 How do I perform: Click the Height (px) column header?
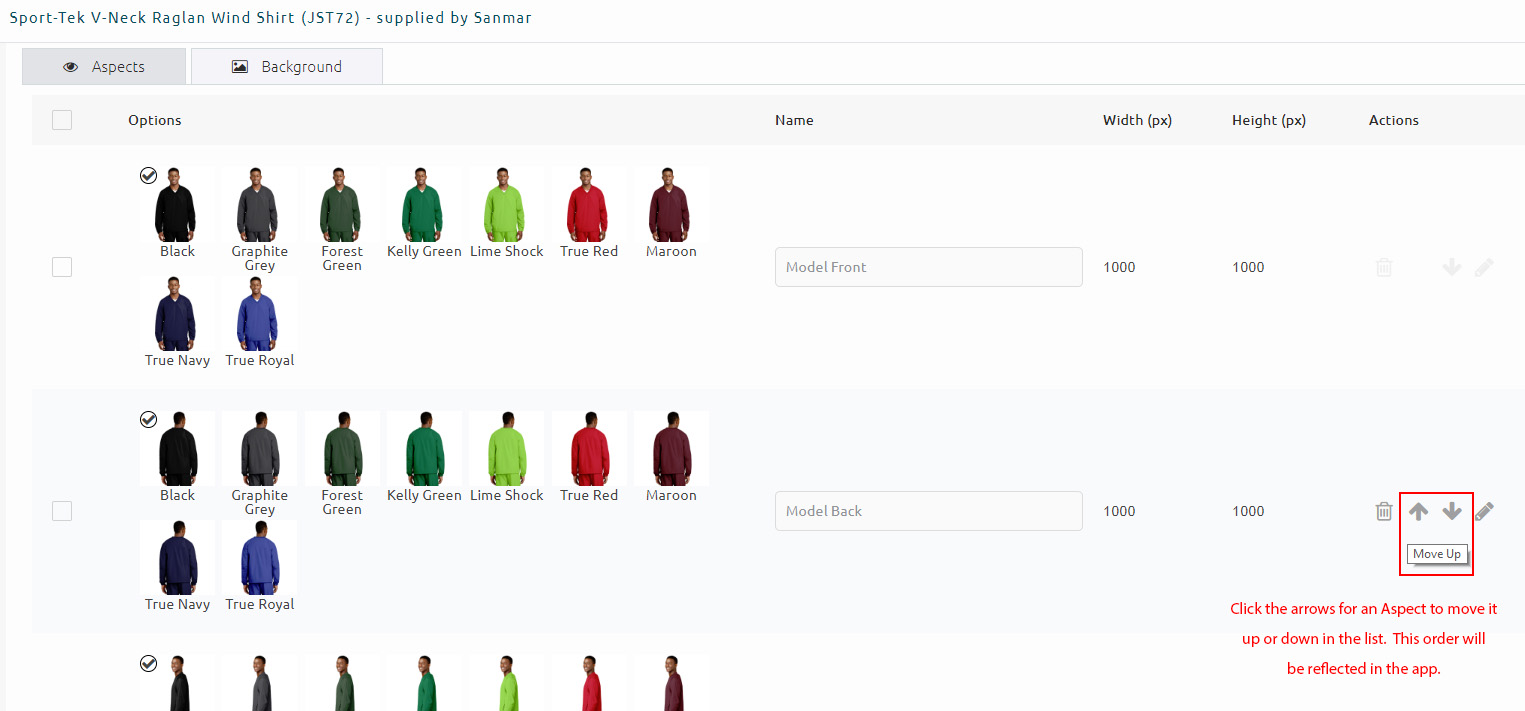pyautogui.click(x=1269, y=120)
